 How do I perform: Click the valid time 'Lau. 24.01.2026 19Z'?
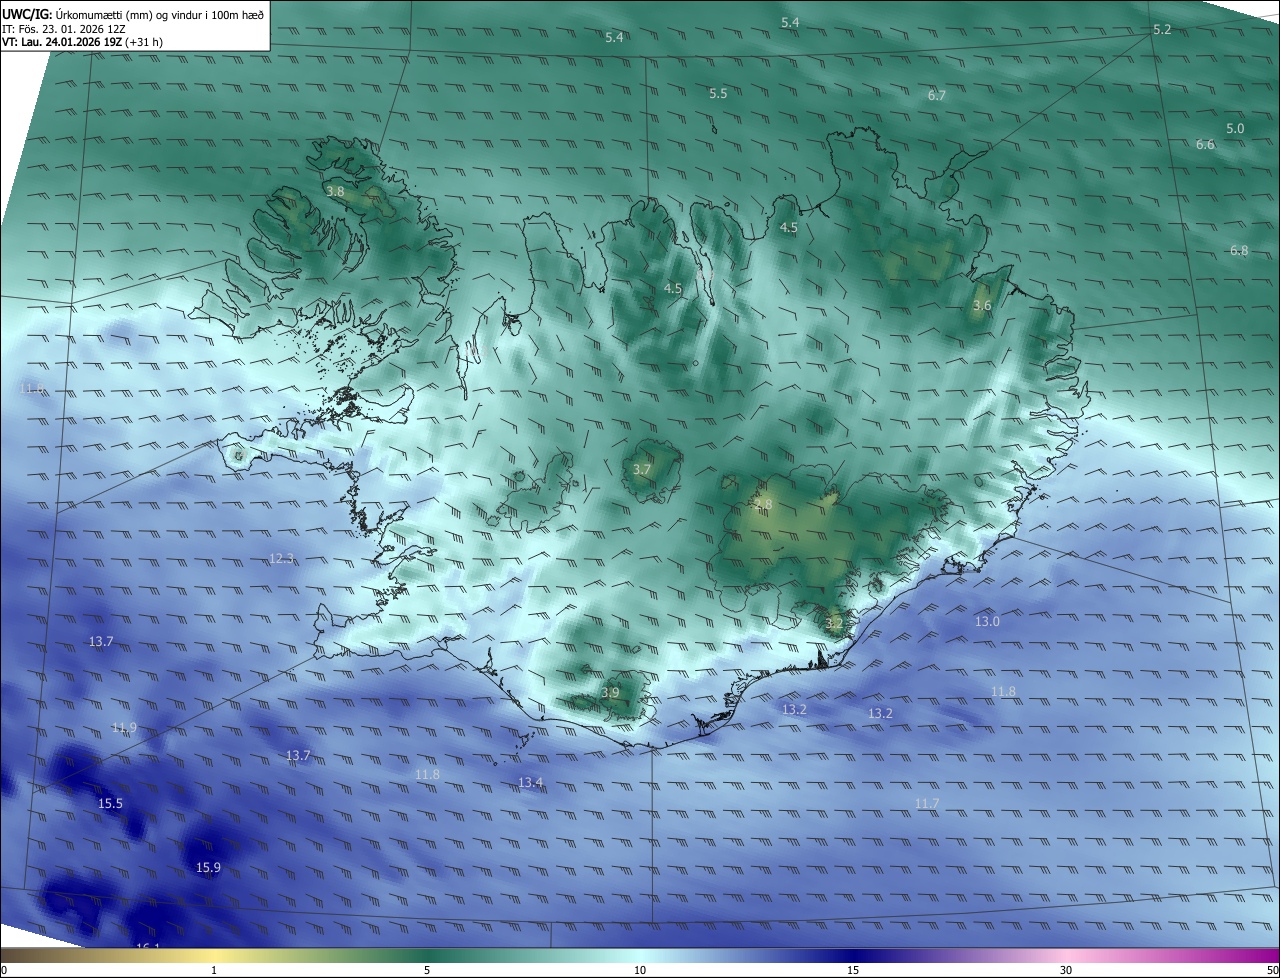pos(70,42)
